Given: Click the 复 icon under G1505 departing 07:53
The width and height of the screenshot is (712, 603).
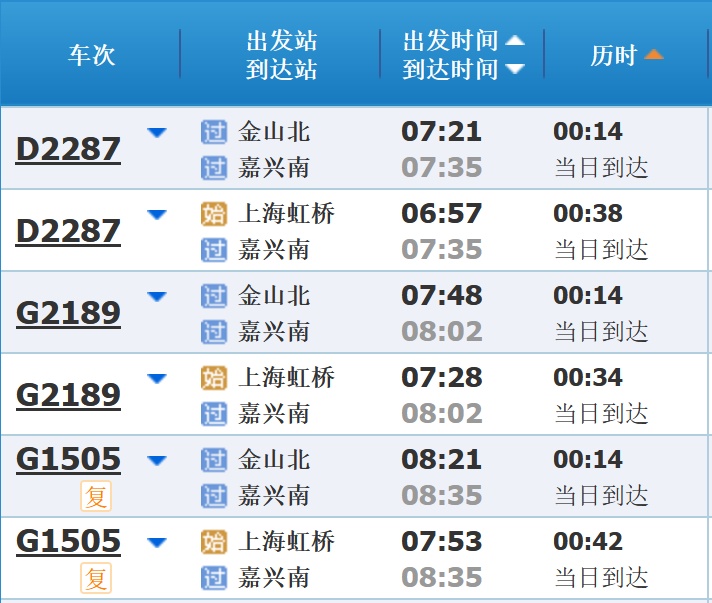Looking at the screenshot, I should 96,578.
